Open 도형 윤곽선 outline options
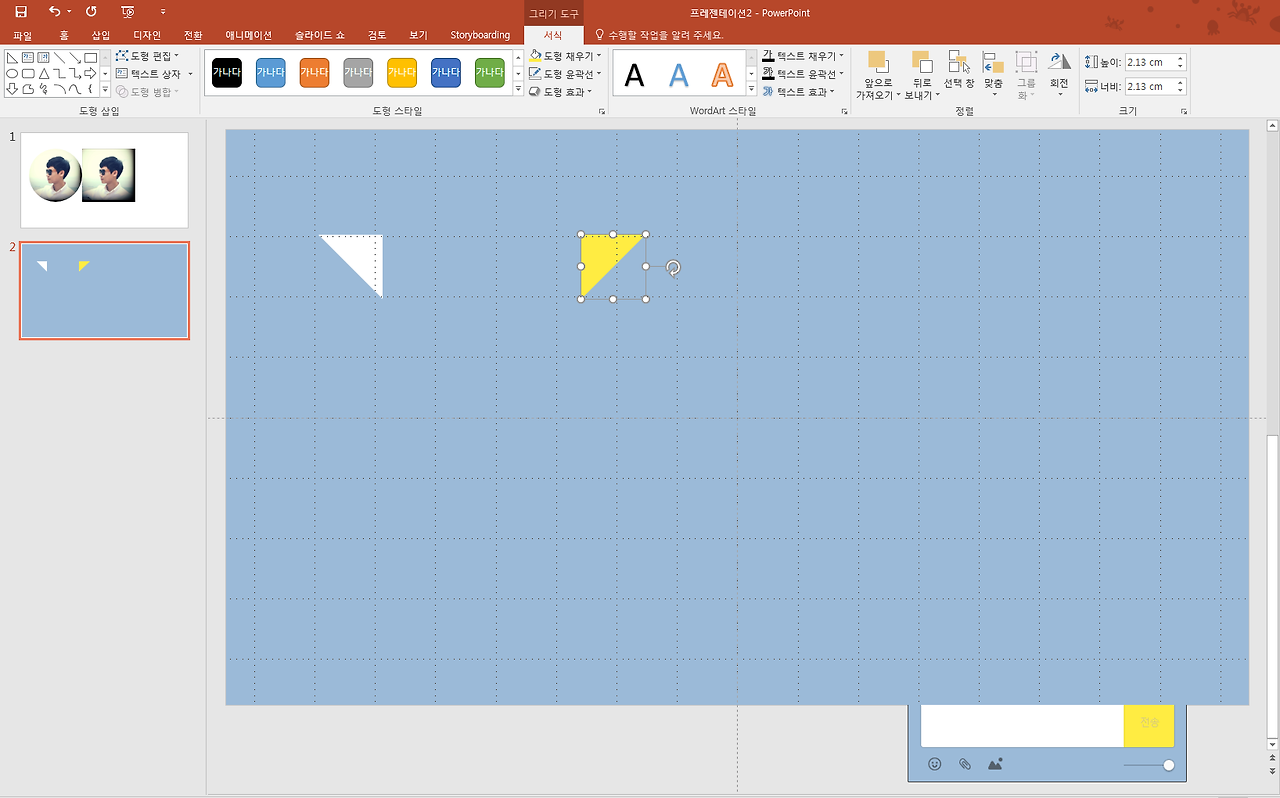 pos(566,74)
